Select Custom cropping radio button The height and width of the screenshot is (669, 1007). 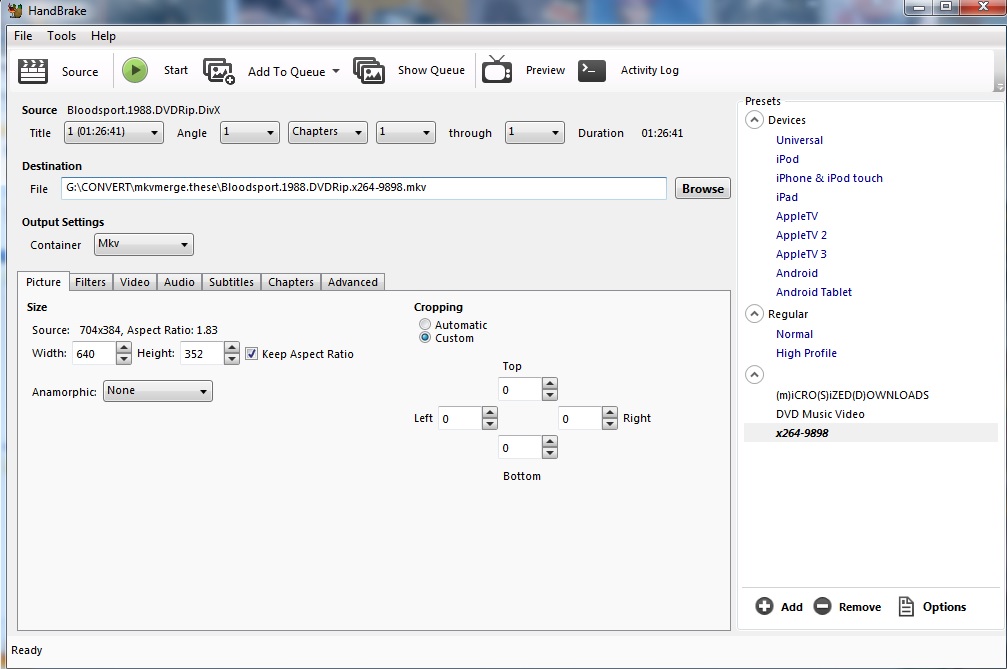point(425,338)
